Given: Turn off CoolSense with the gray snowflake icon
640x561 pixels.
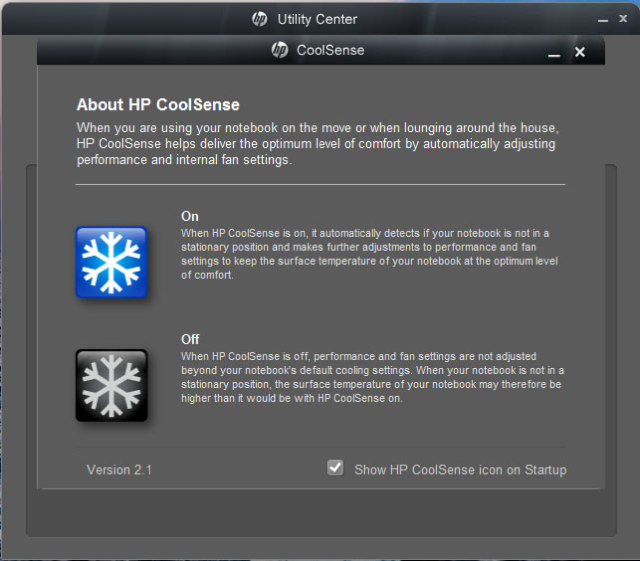Looking at the screenshot, I should coord(111,385).
